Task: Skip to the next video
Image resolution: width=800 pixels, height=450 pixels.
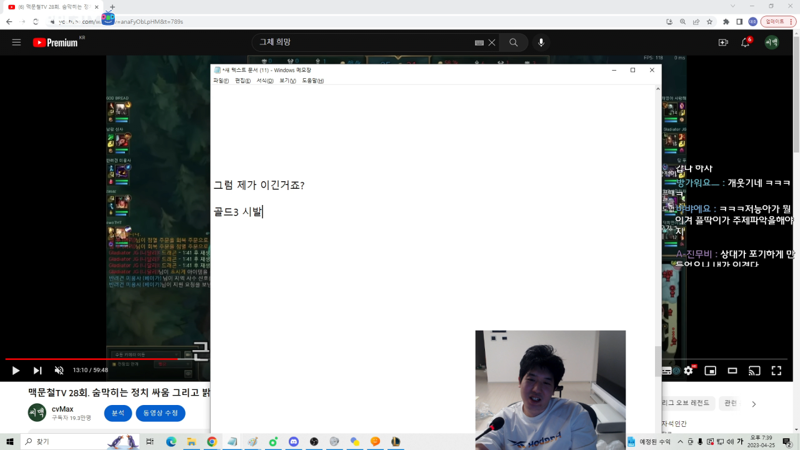Action: [x=37, y=370]
